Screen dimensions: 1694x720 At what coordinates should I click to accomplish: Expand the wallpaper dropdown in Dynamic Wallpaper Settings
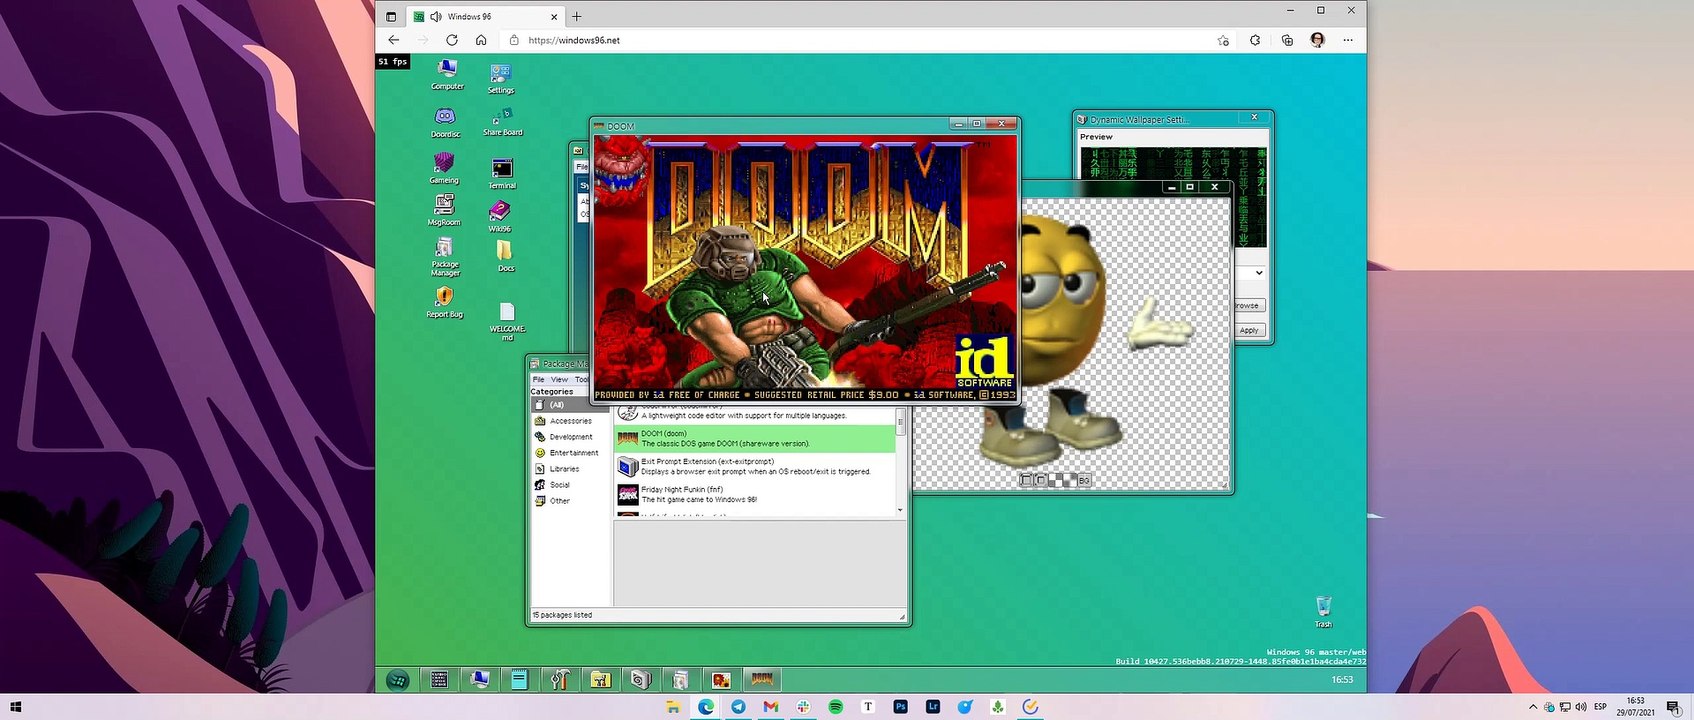(1258, 272)
